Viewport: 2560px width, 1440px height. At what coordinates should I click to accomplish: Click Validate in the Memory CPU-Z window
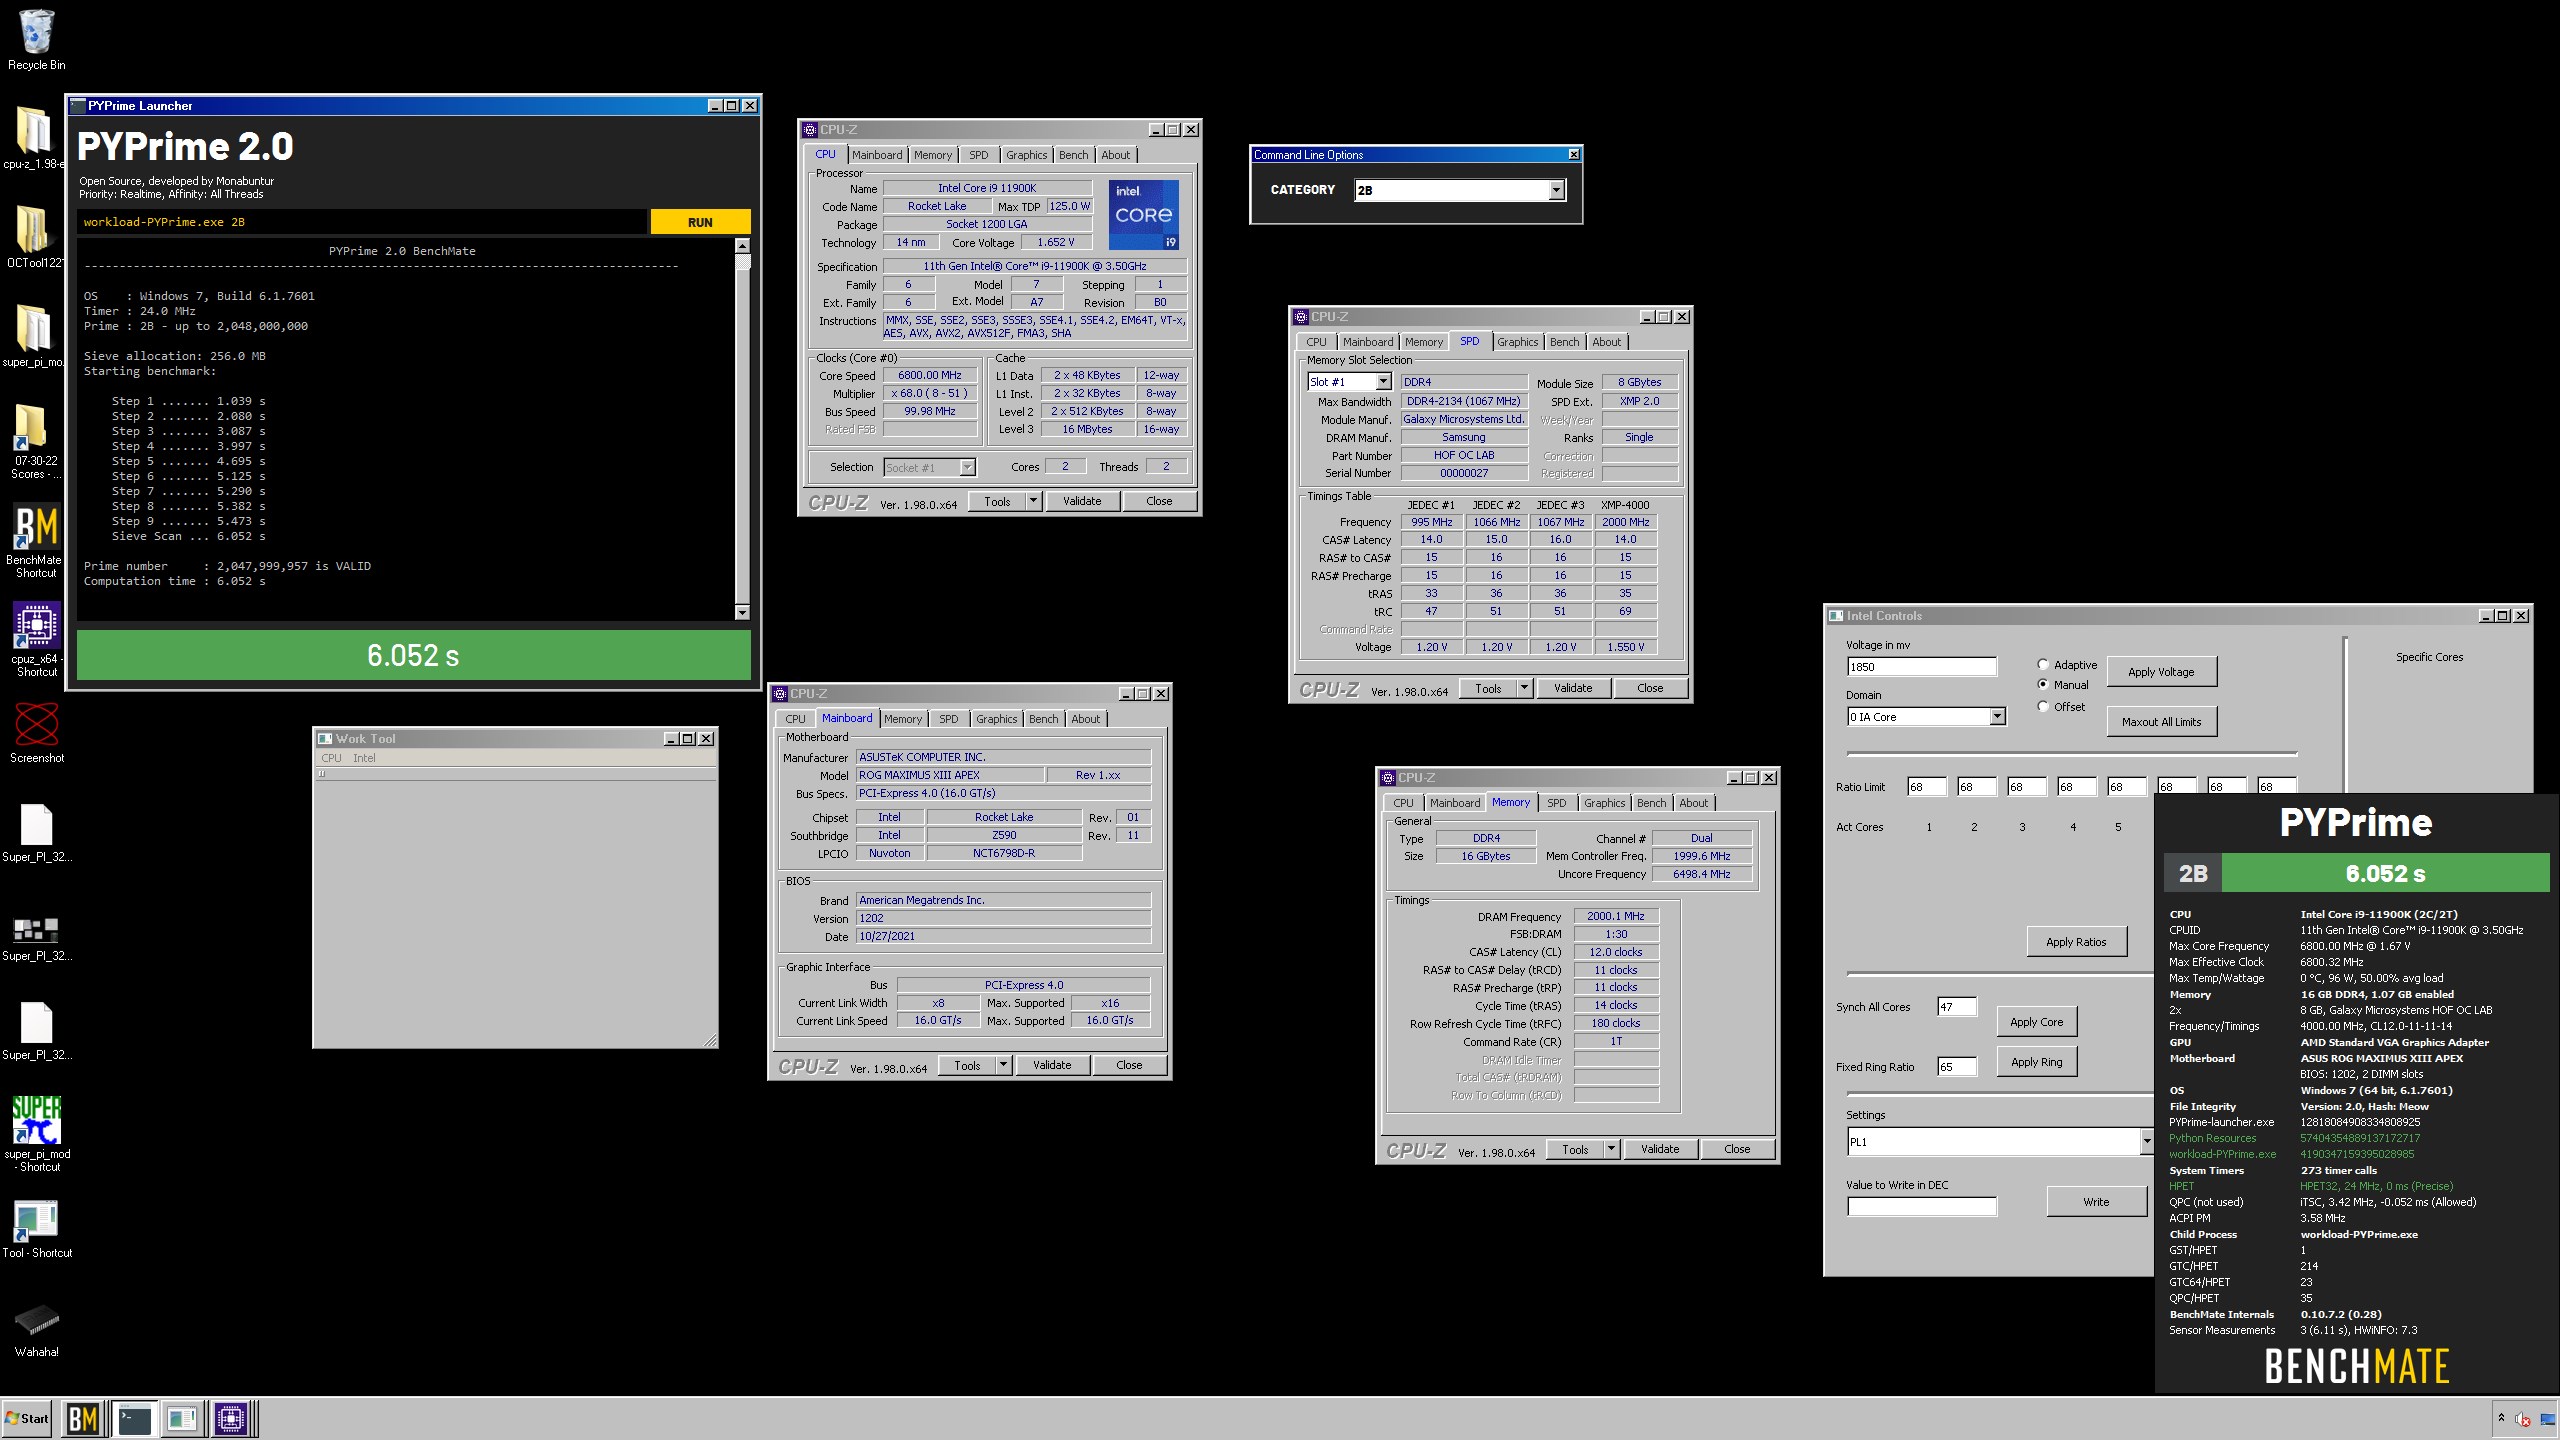[1660, 1149]
